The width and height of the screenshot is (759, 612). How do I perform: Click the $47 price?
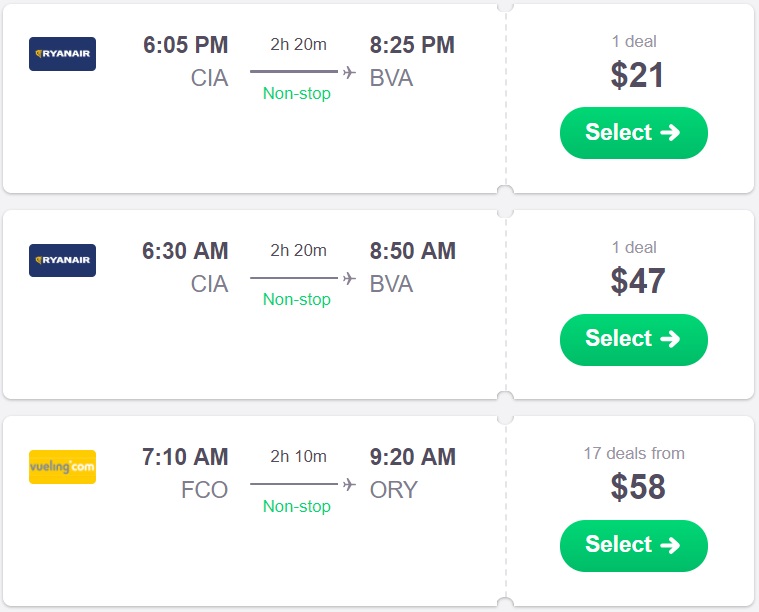(637, 282)
